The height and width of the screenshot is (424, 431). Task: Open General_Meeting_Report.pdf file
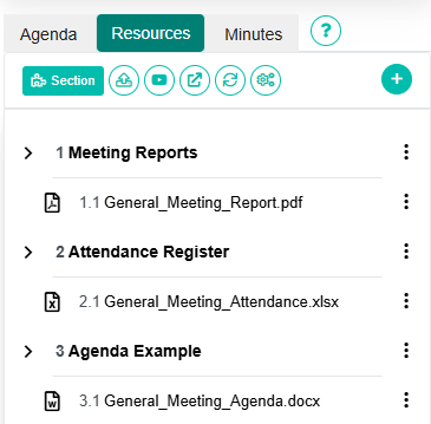(x=191, y=203)
